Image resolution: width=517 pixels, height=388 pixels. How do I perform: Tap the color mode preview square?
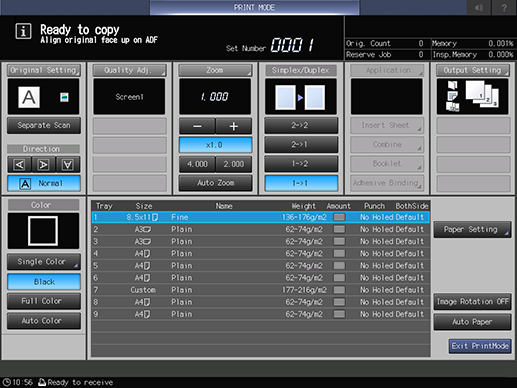(x=43, y=231)
